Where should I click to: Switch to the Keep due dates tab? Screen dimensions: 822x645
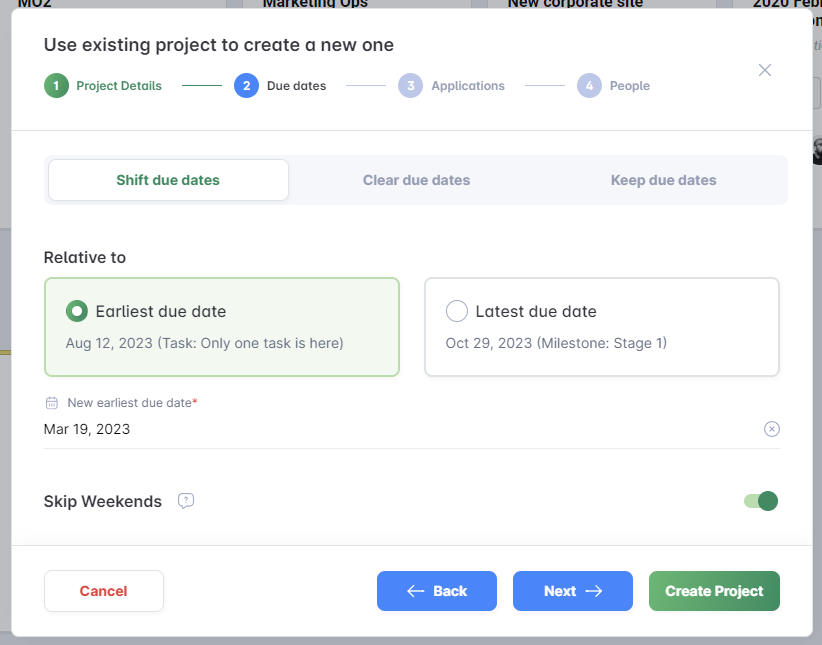[663, 181]
